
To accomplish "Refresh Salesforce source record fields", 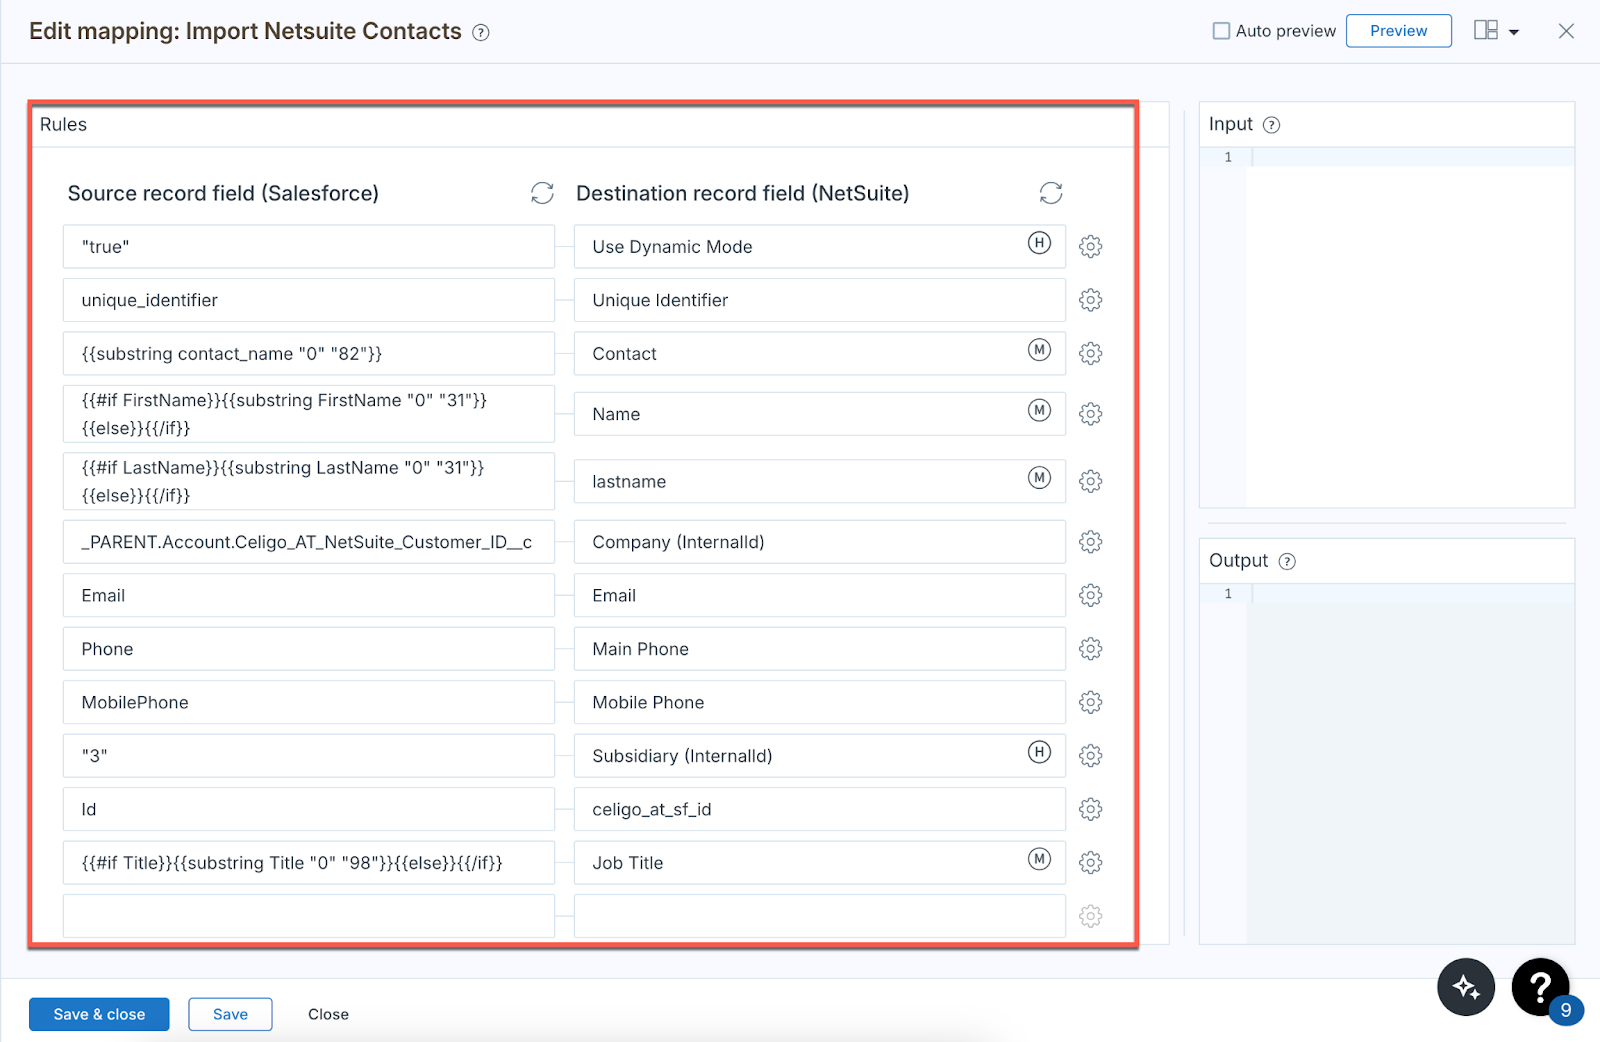I will [x=542, y=193].
